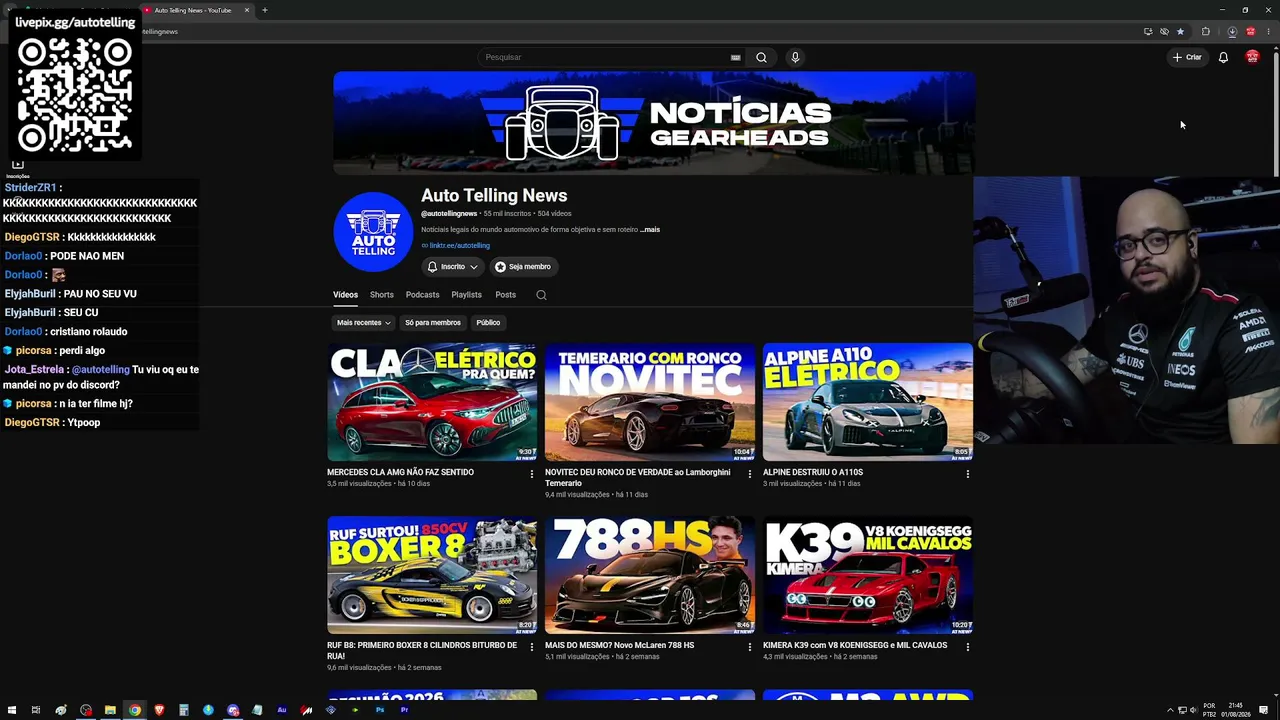This screenshot has width=1280, height=720.
Task: Open the Windows notification center icon
Action: click(1264, 710)
